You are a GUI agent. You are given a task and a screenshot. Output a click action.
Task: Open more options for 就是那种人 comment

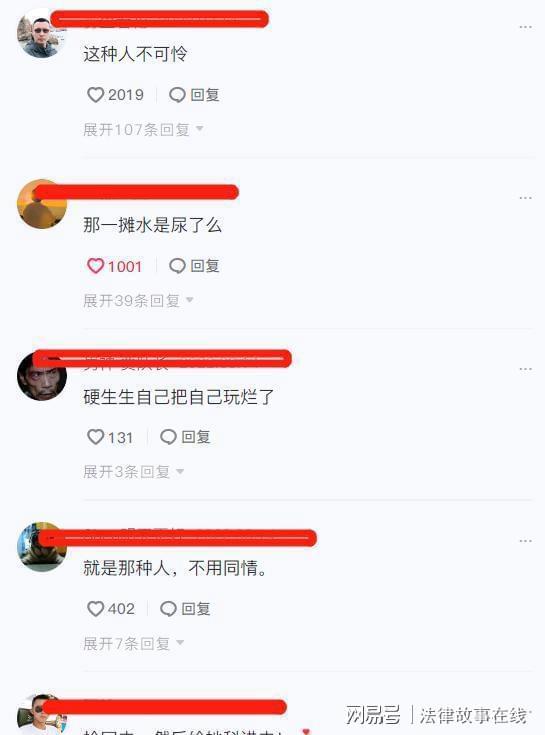click(x=525, y=540)
